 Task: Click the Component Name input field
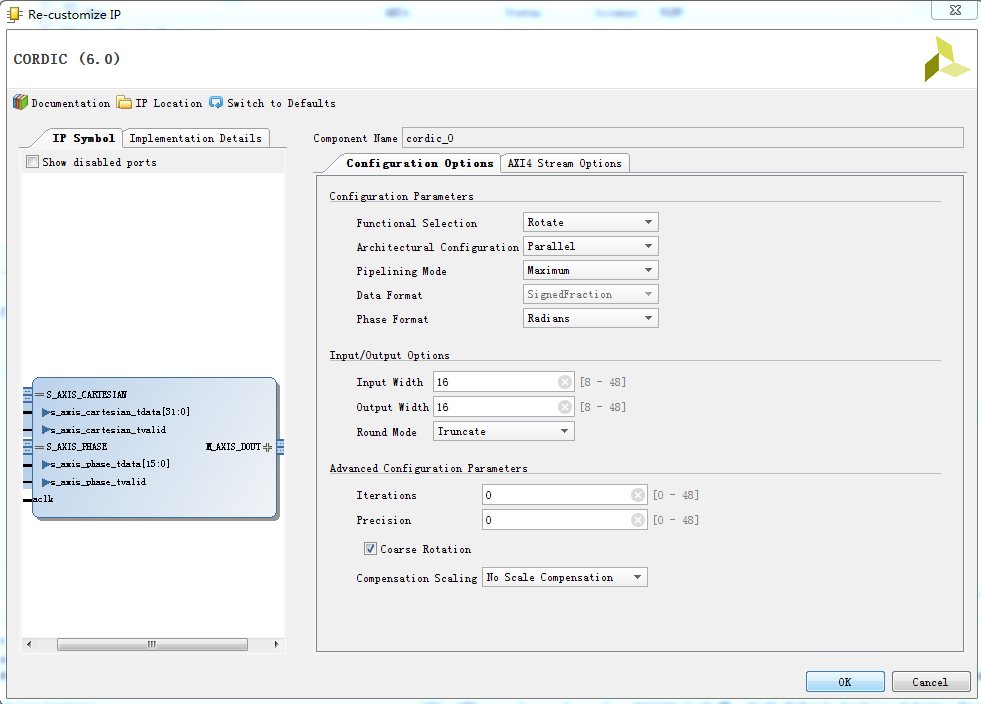[x=683, y=138]
